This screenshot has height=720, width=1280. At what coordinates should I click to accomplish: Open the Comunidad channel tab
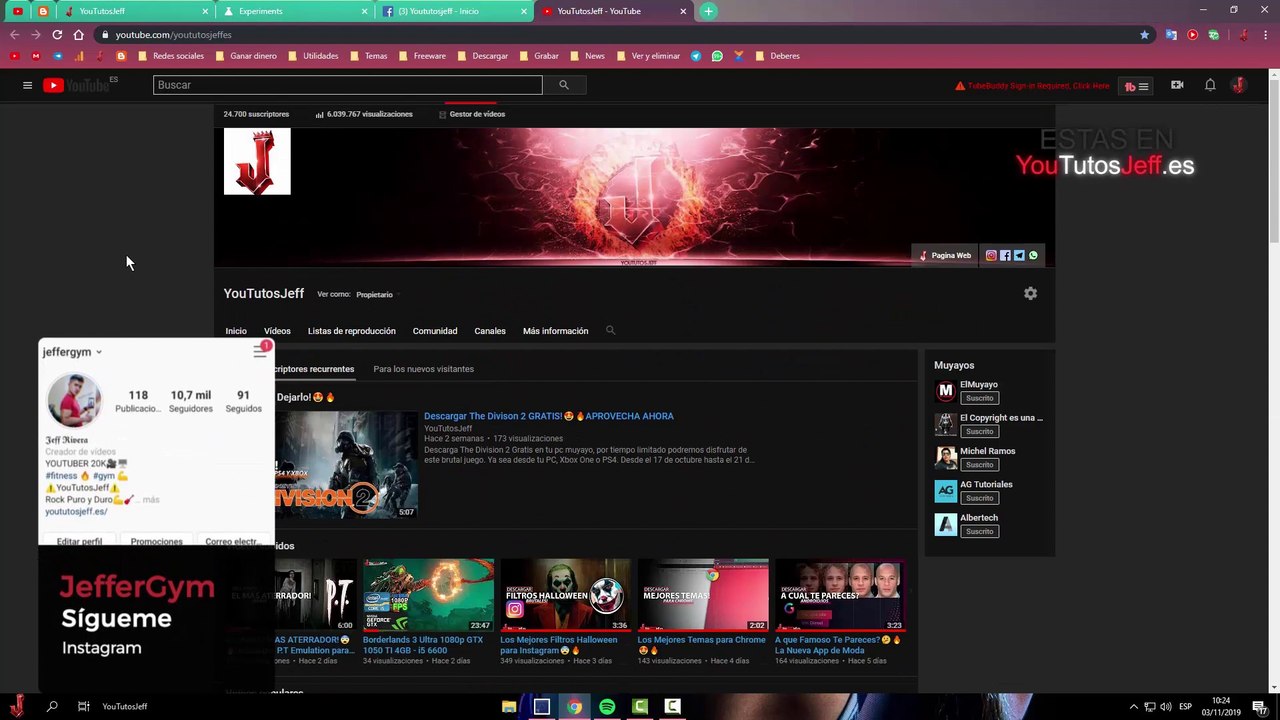pyautogui.click(x=435, y=331)
